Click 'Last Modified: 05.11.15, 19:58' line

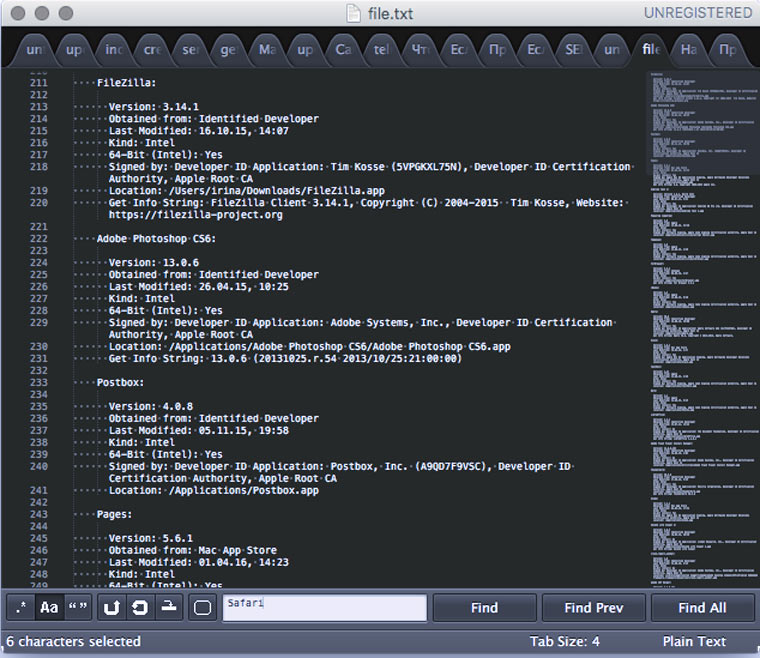coord(199,431)
